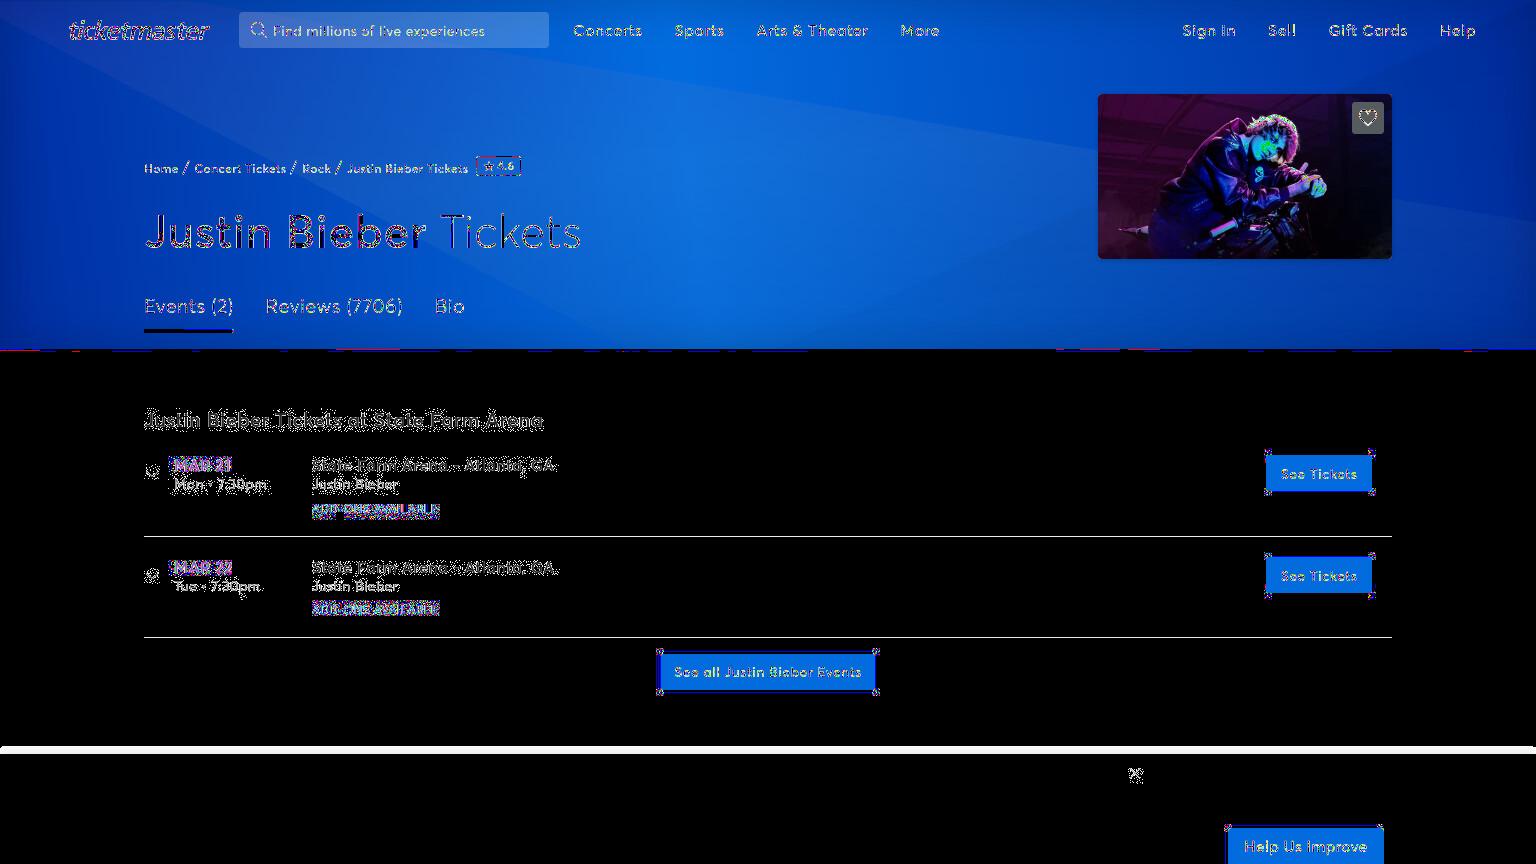
Task: Click the availability label under MAR 22 event
Action: 376,608
